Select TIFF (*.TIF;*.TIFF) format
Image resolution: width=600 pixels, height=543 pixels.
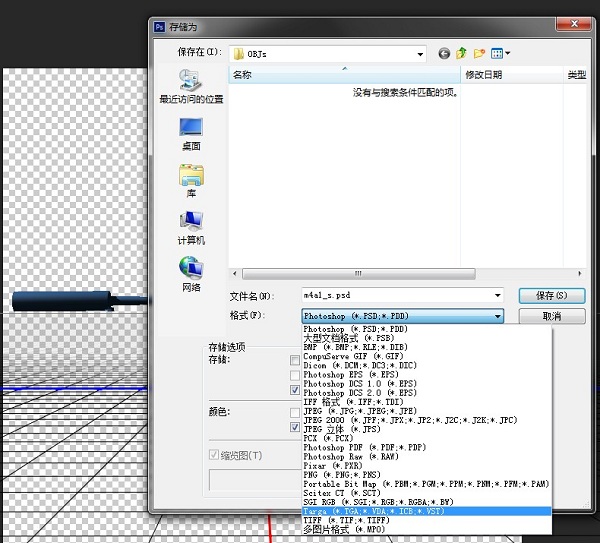(x=427, y=520)
